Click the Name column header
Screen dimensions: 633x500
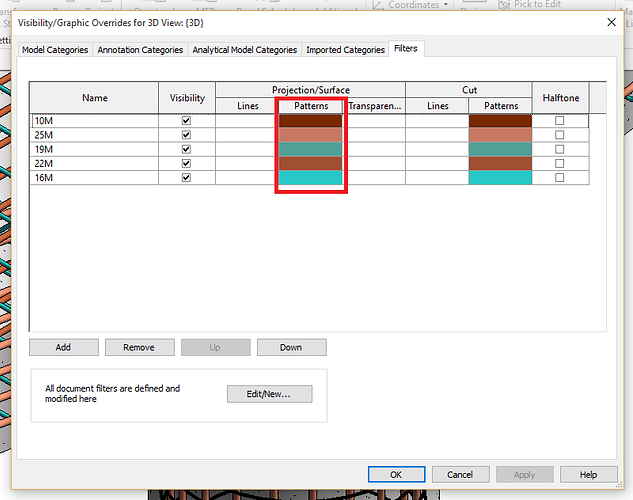tap(94, 98)
